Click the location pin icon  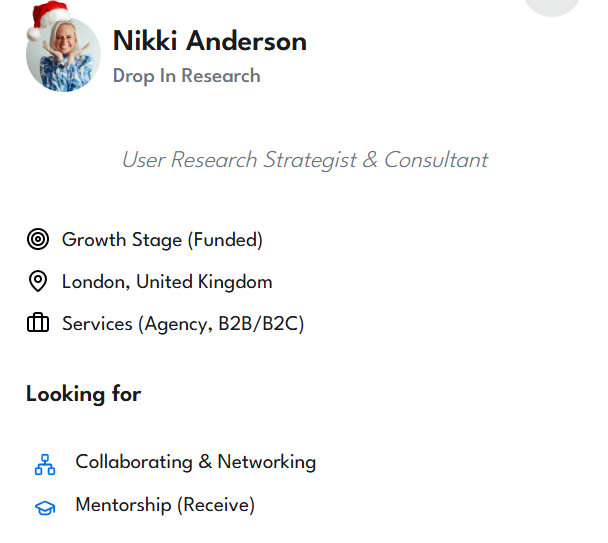pos(38,282)
